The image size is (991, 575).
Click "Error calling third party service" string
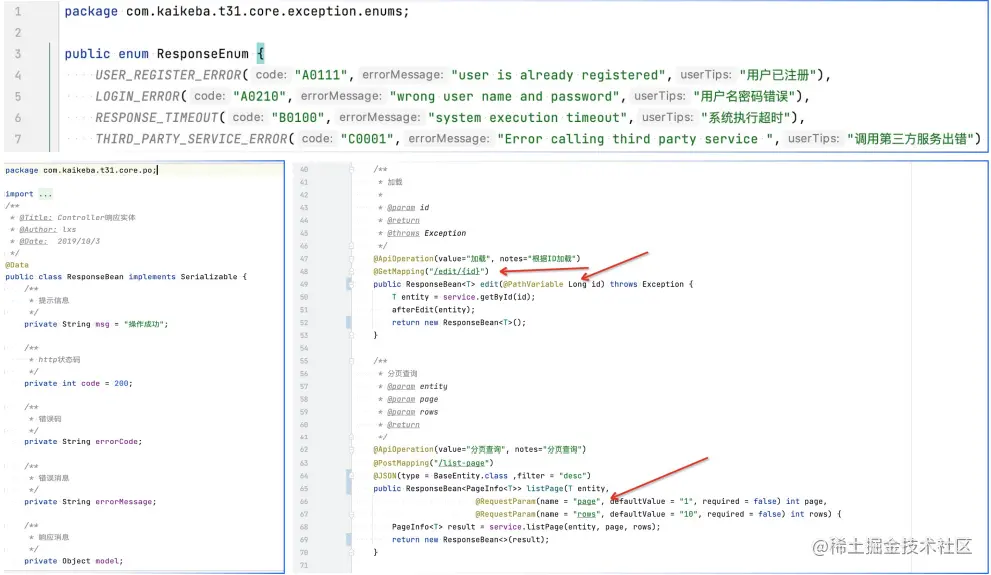point(635,139)
